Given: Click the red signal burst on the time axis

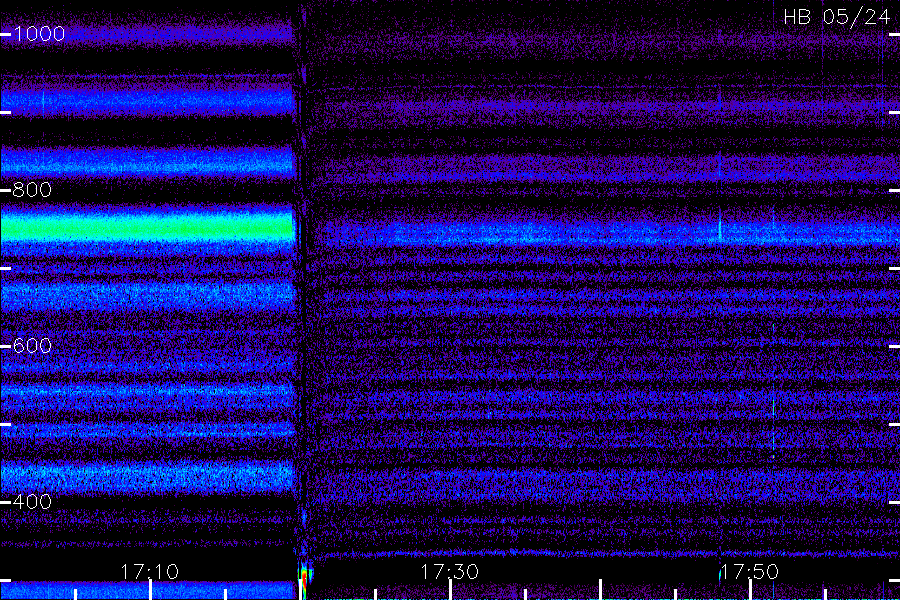Looking at the screenshot, I should [304, 581].
